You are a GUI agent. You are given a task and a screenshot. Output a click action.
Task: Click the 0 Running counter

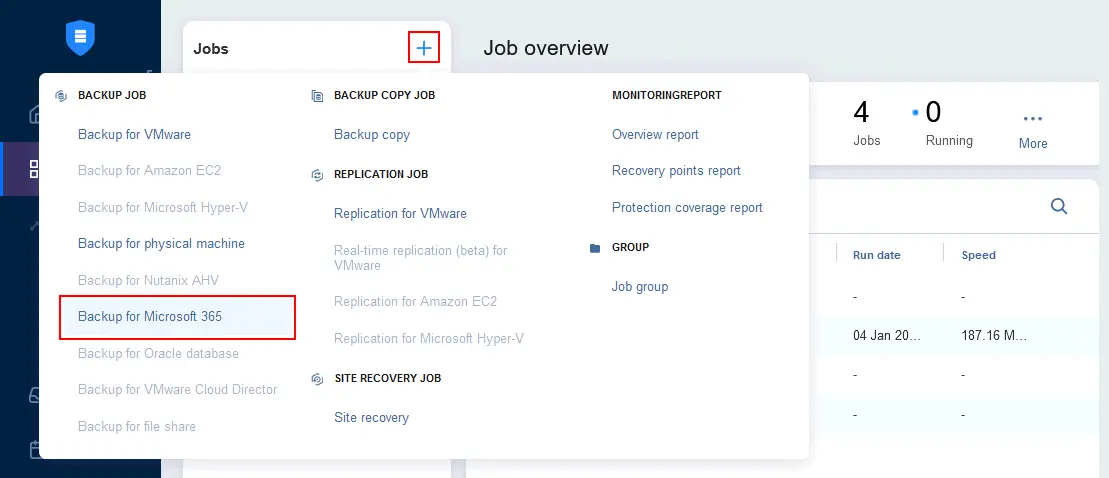coord(948,123)
